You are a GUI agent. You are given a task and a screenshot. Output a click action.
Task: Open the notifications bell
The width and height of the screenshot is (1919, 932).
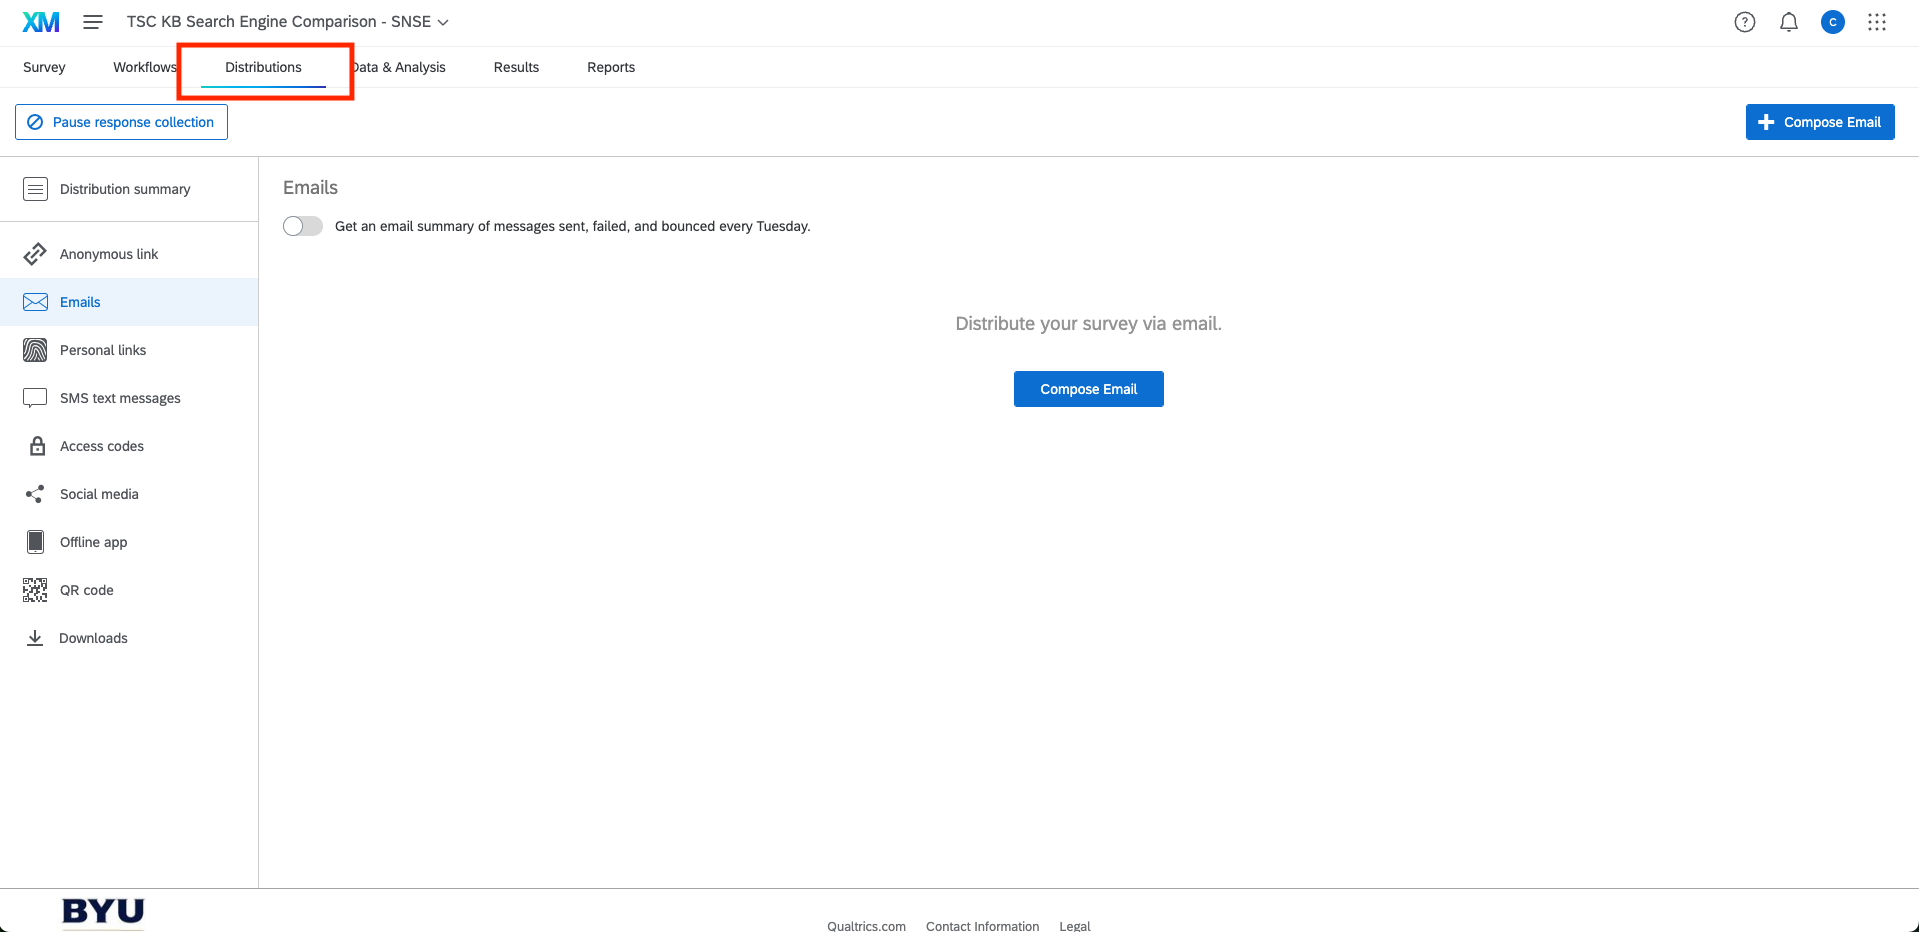point(1788,22)
